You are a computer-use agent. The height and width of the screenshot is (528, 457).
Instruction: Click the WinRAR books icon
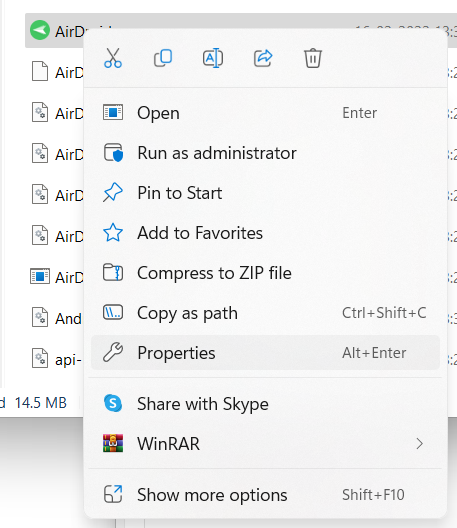pos(113,443)
